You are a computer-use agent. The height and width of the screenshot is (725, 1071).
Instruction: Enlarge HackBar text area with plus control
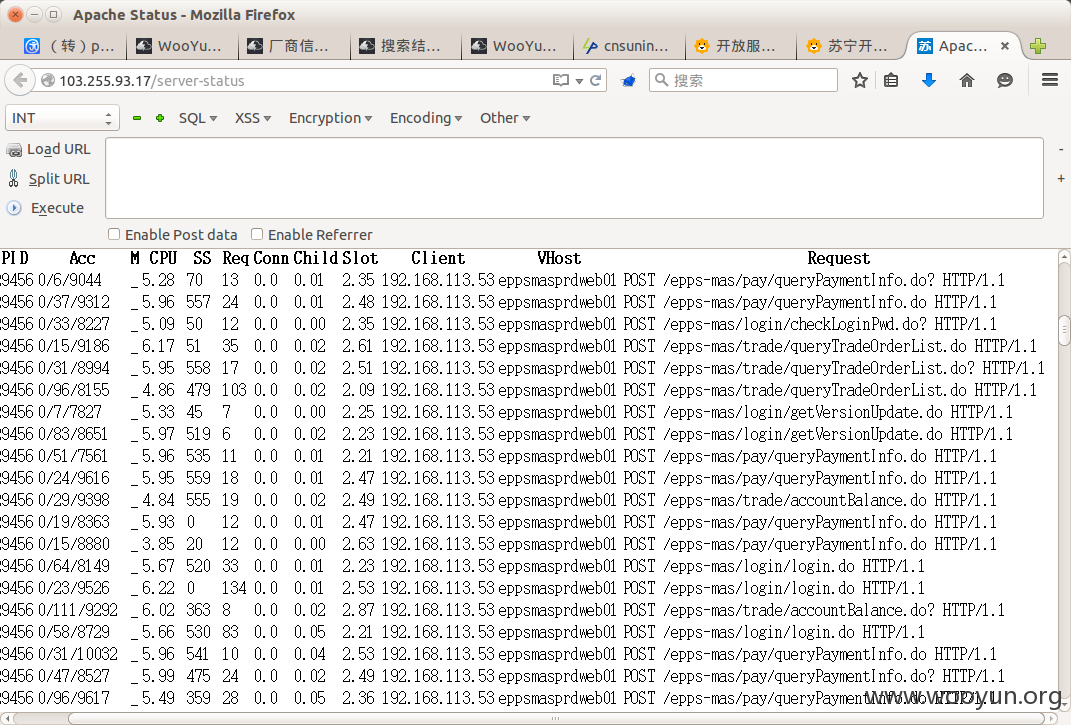coord(1061,178)
